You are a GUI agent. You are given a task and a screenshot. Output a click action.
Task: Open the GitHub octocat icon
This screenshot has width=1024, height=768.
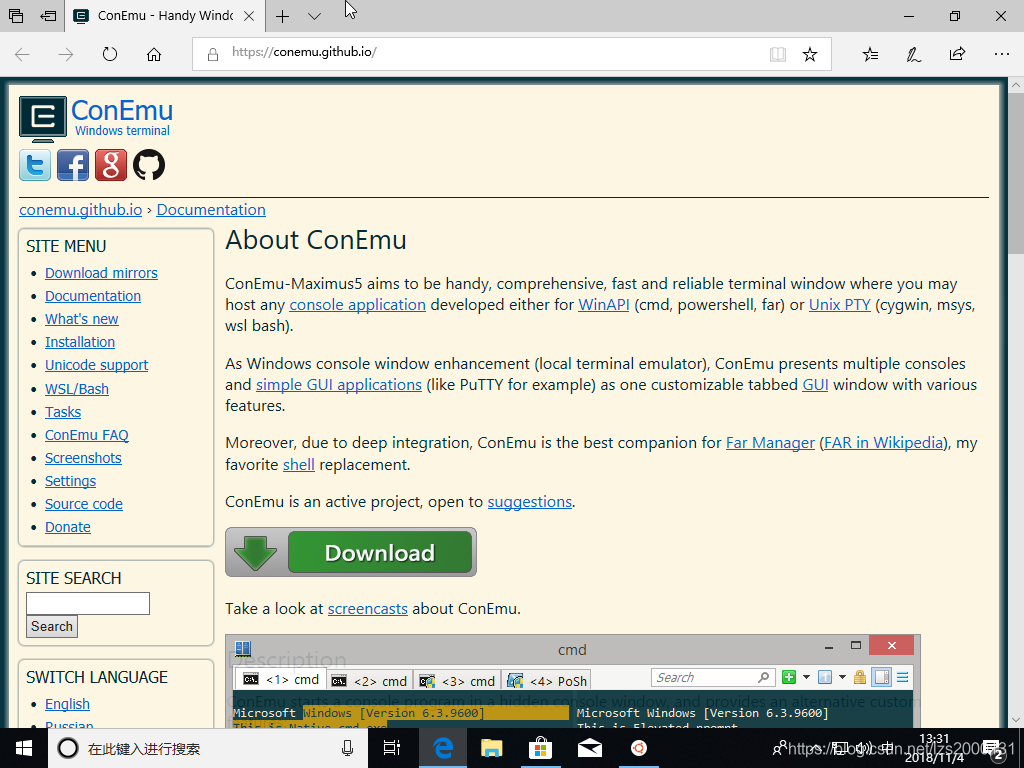149,165
